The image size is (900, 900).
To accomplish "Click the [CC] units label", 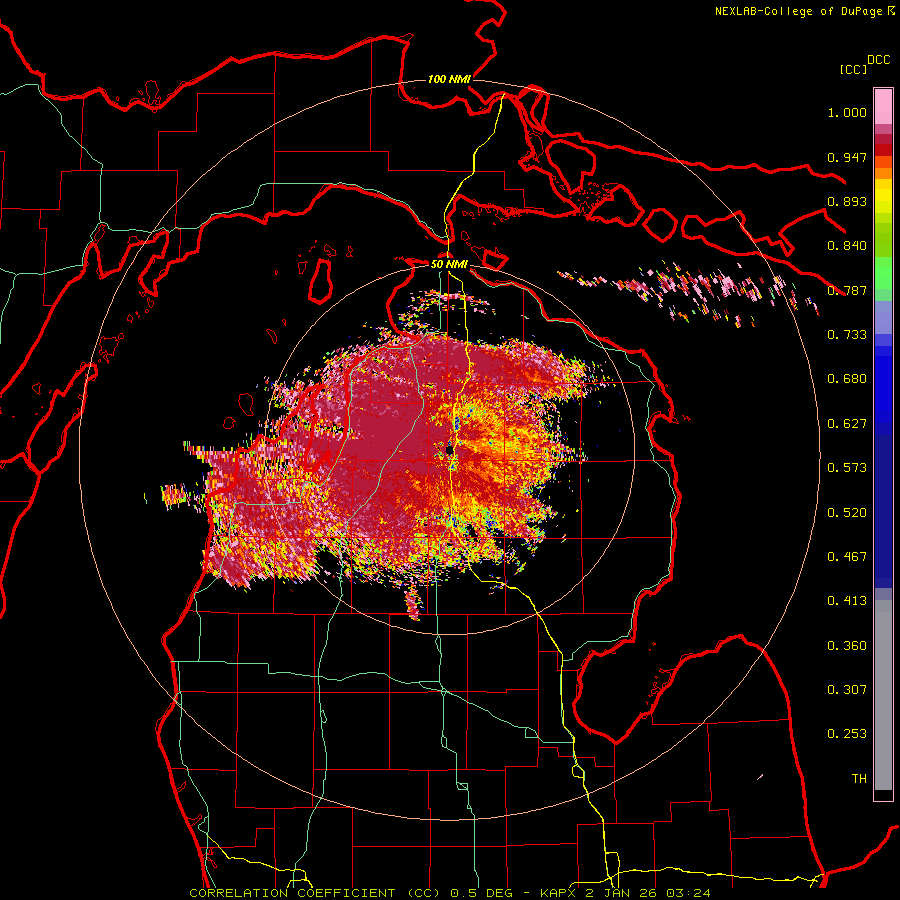I will pyautogui.click(x=853, y=69).
